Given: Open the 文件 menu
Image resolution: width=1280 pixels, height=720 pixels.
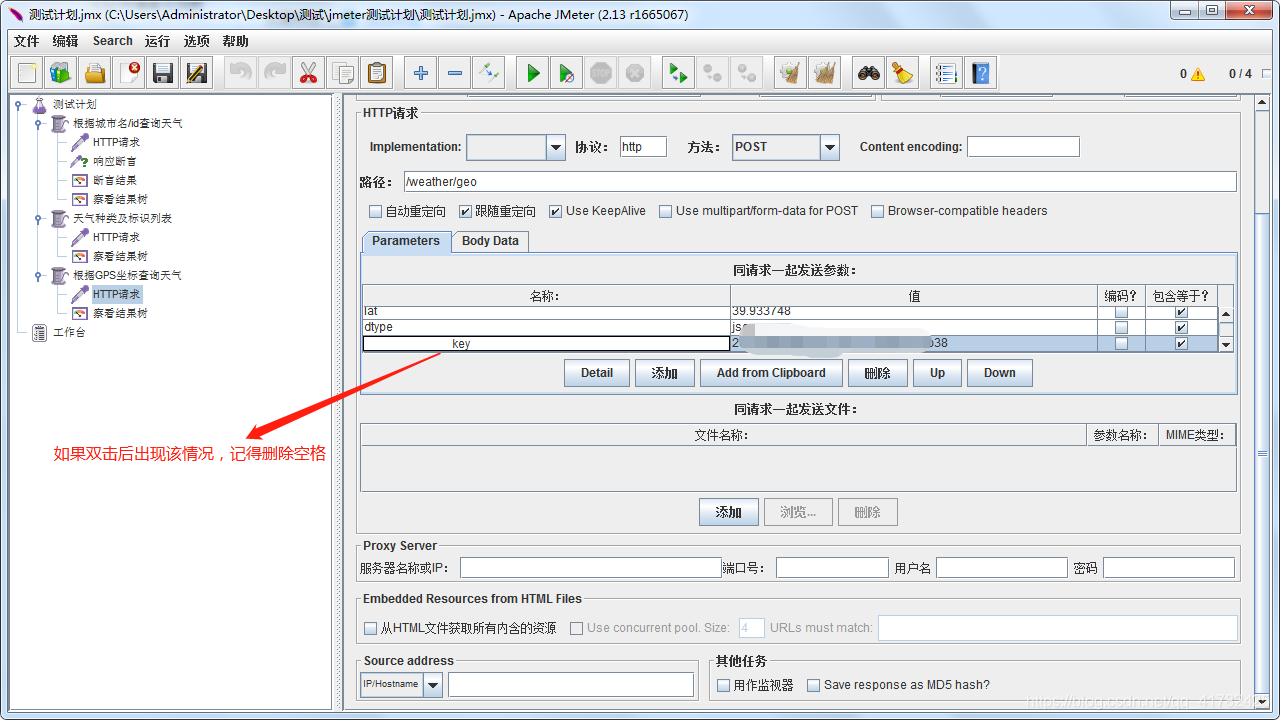Looking at the screenshot, I should coord(27,41).
